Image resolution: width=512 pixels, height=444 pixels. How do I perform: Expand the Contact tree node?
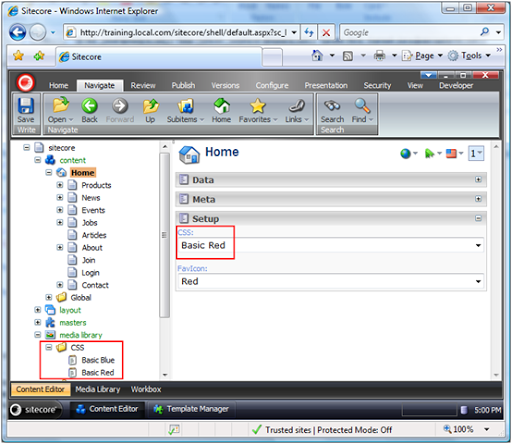point(60,285)
